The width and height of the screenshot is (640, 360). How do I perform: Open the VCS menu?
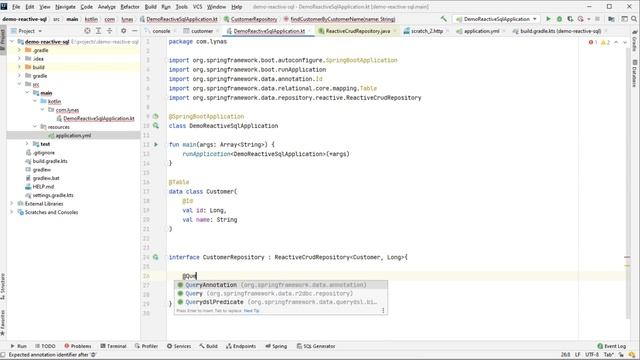tap(197, 7)
